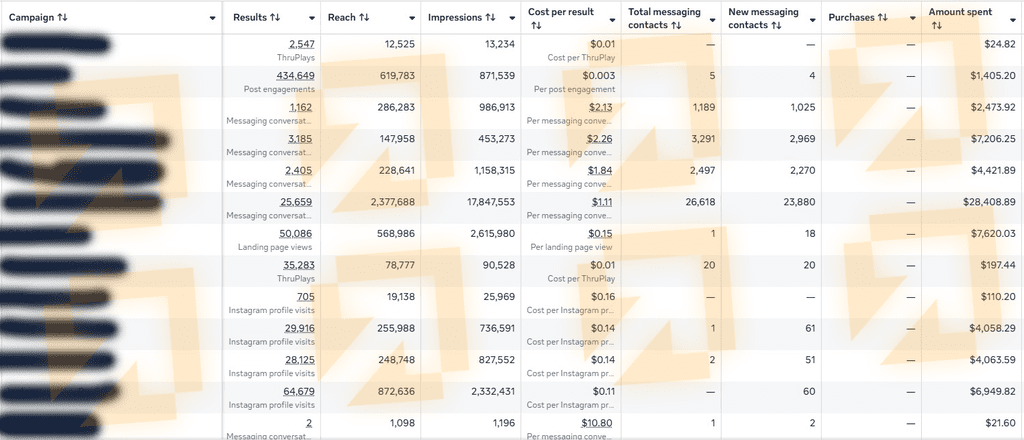Click the Reach column sort arrows
Screen dimensions: 1024x440
click(364, 18)
